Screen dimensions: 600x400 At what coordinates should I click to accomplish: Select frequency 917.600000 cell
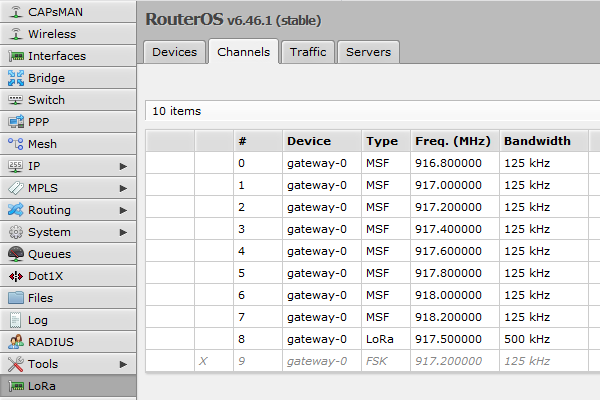coord(455,251)
